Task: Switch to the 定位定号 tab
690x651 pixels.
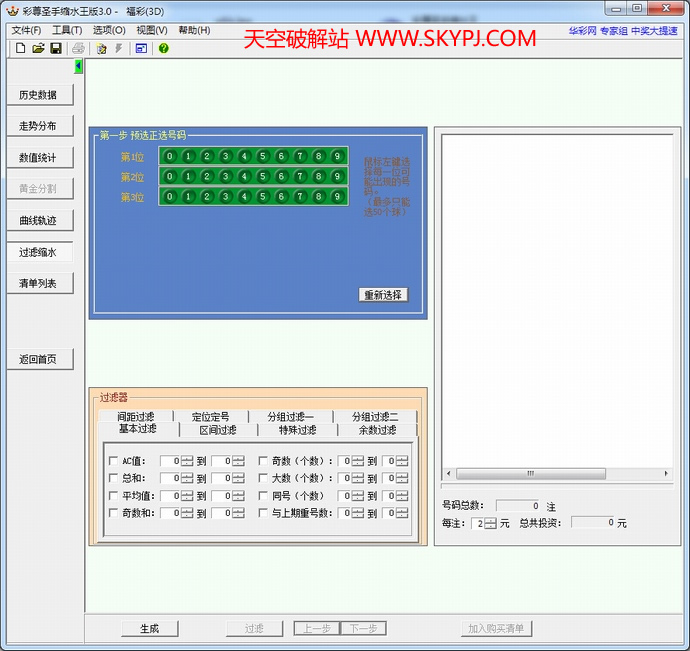Action: tap(210, 417)
